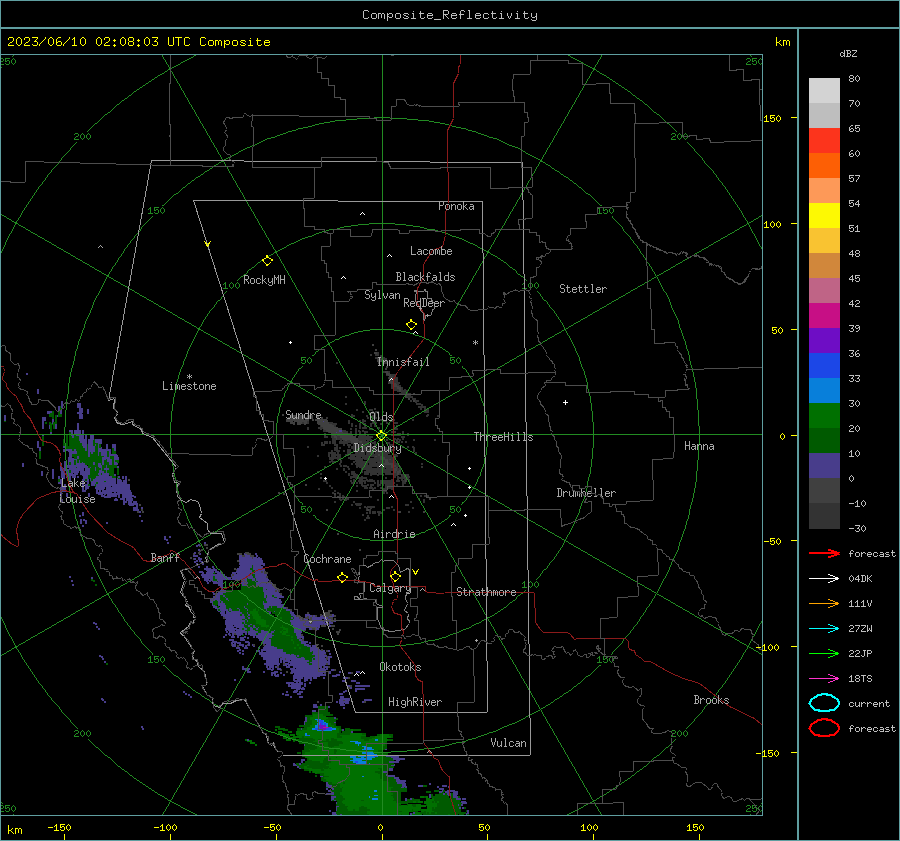900x841 pixels.
Task: Select the Okotoks label
Action: click(400, 667)
